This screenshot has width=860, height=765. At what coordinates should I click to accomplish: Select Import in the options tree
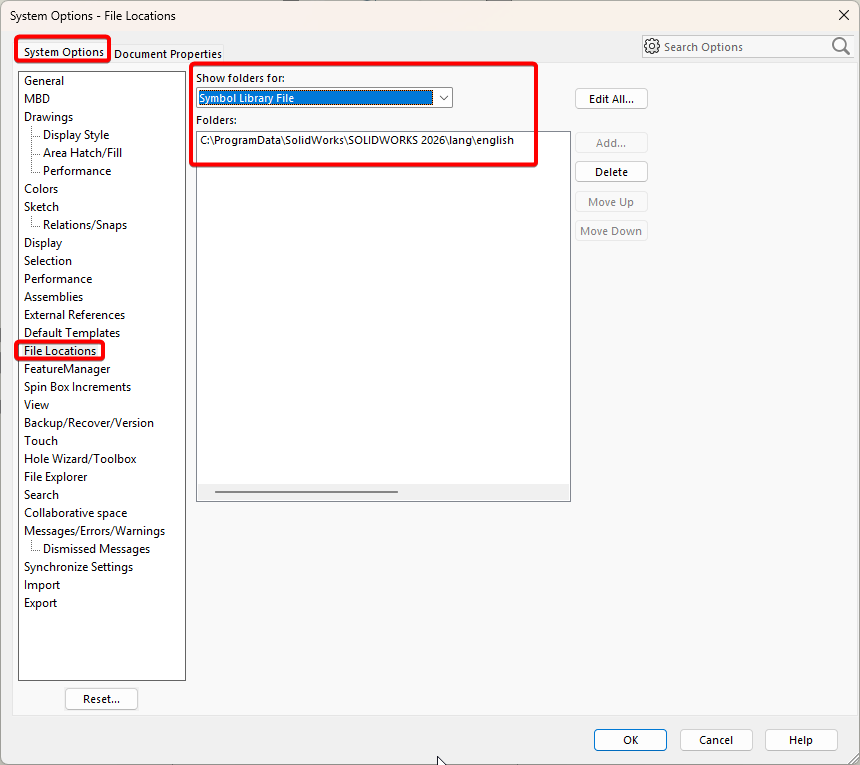pos(42,585)
